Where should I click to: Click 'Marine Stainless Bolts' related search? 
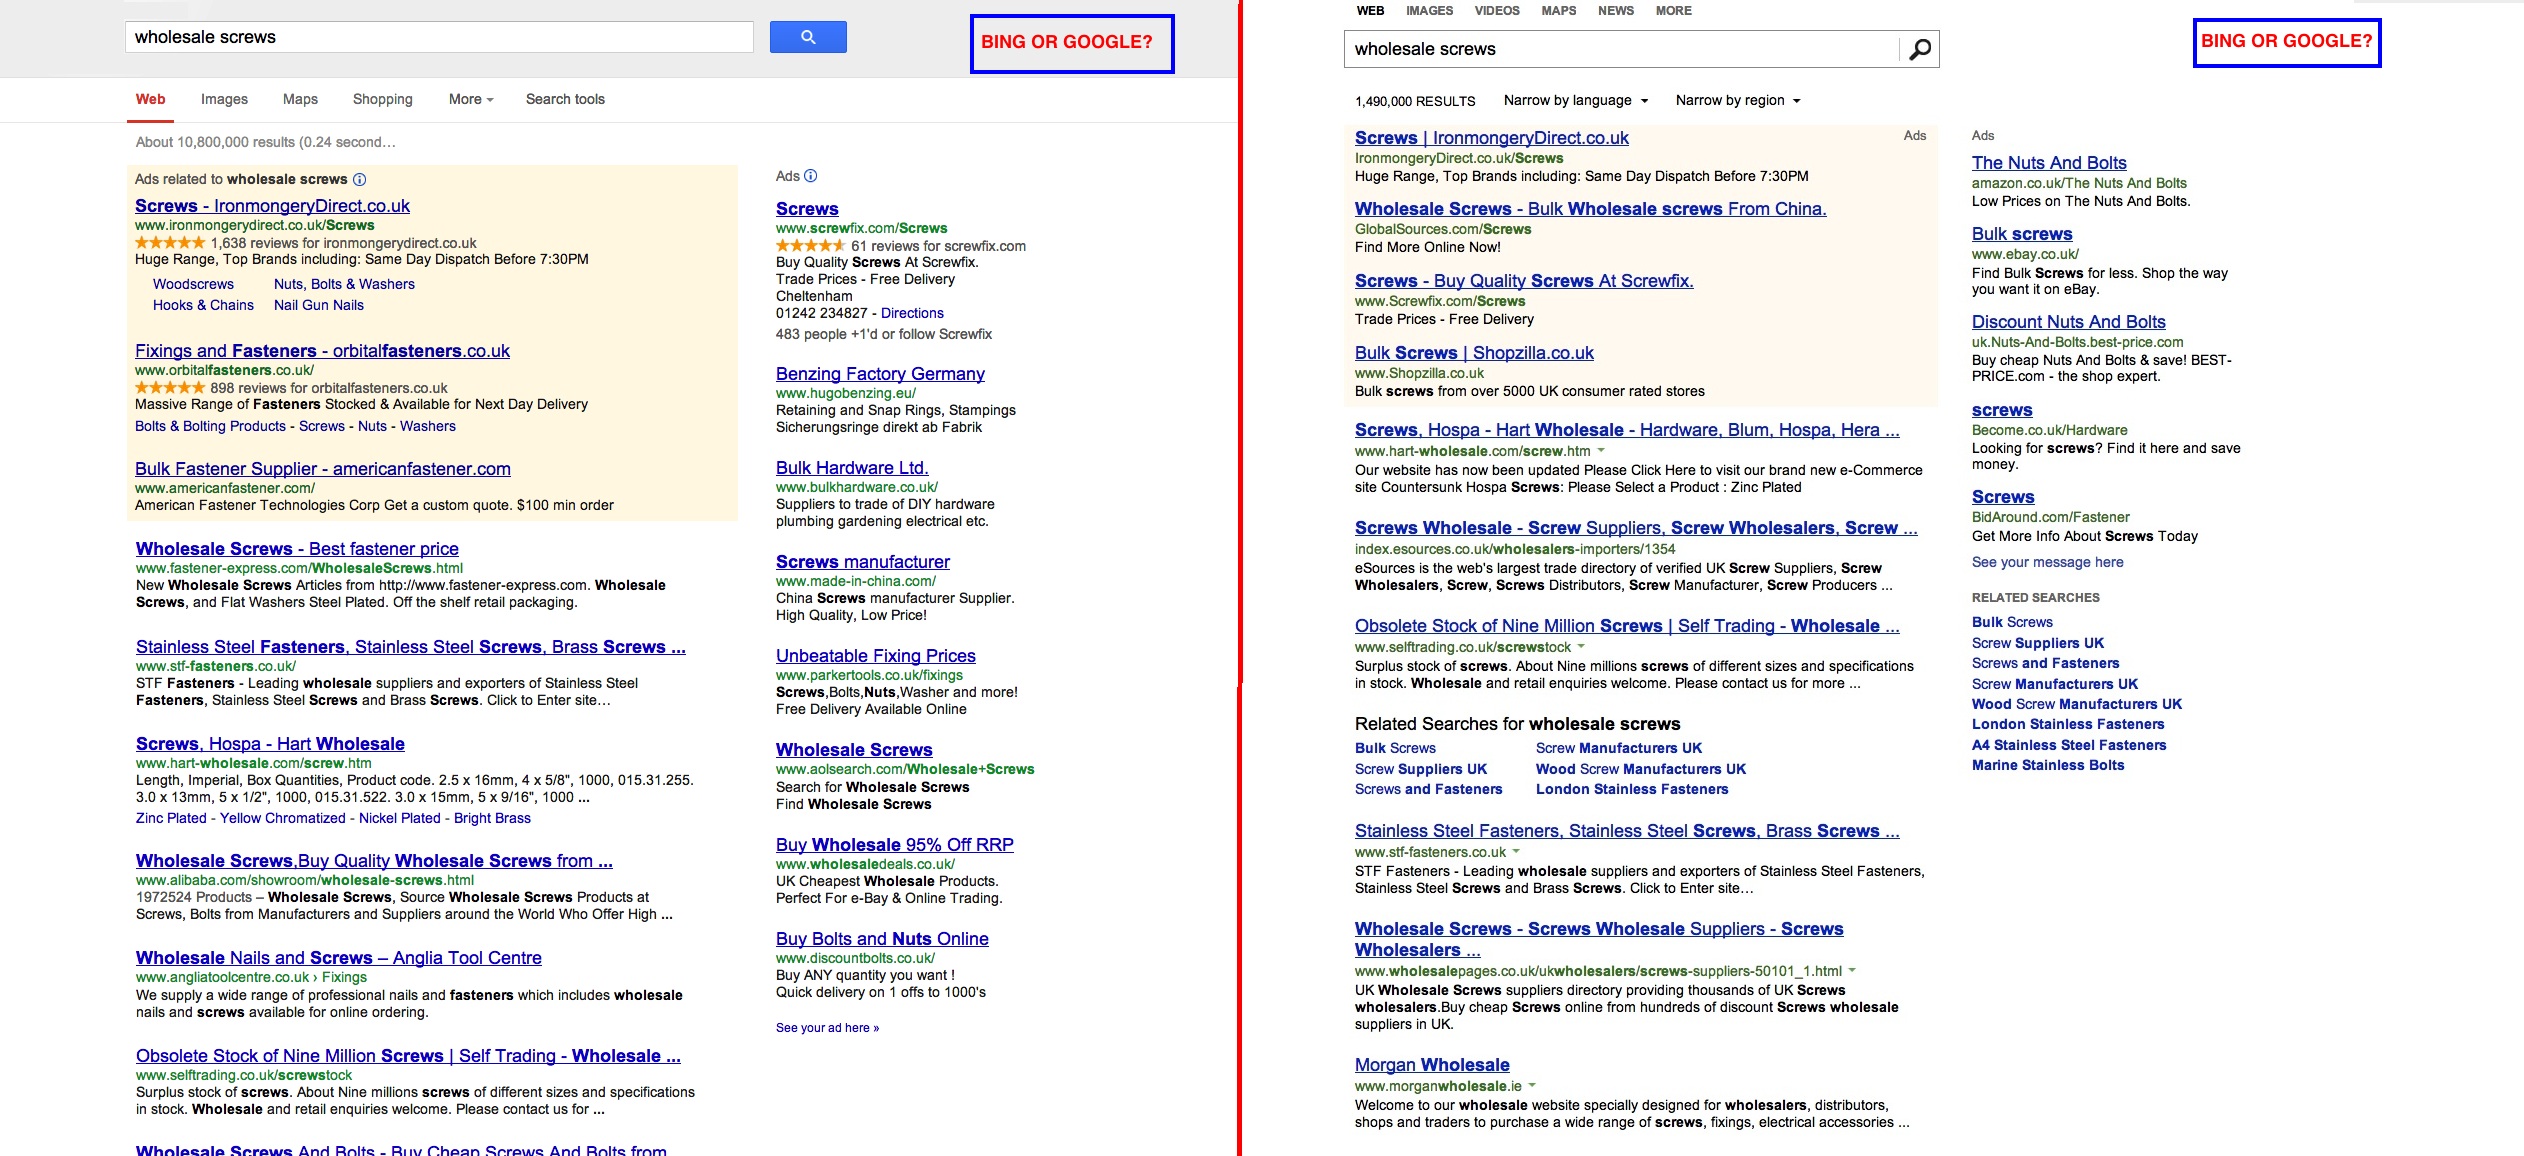coord(2048,765)
